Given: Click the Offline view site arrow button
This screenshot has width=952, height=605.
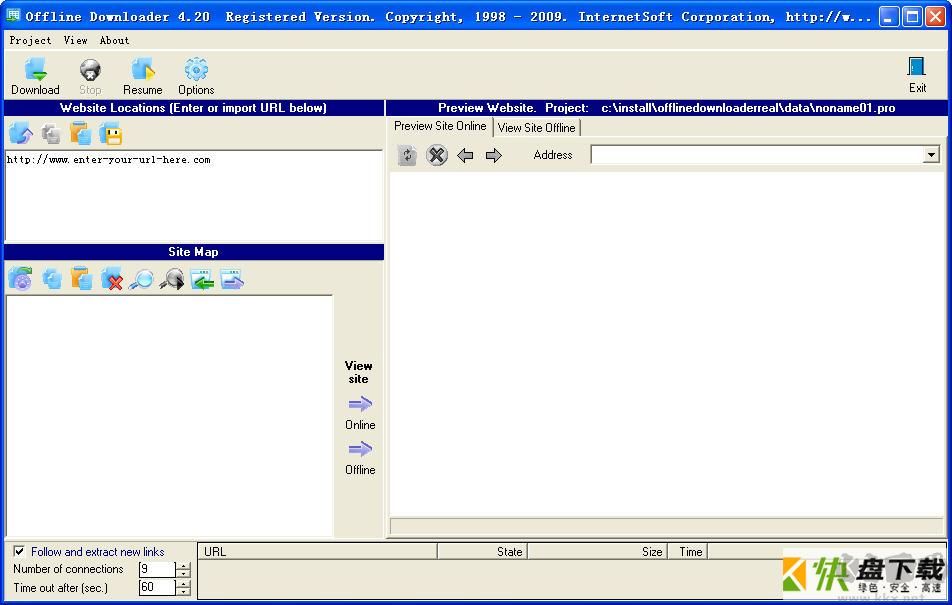Looking at the screenshot, I should pyautogui.click(x=359, y=449).
